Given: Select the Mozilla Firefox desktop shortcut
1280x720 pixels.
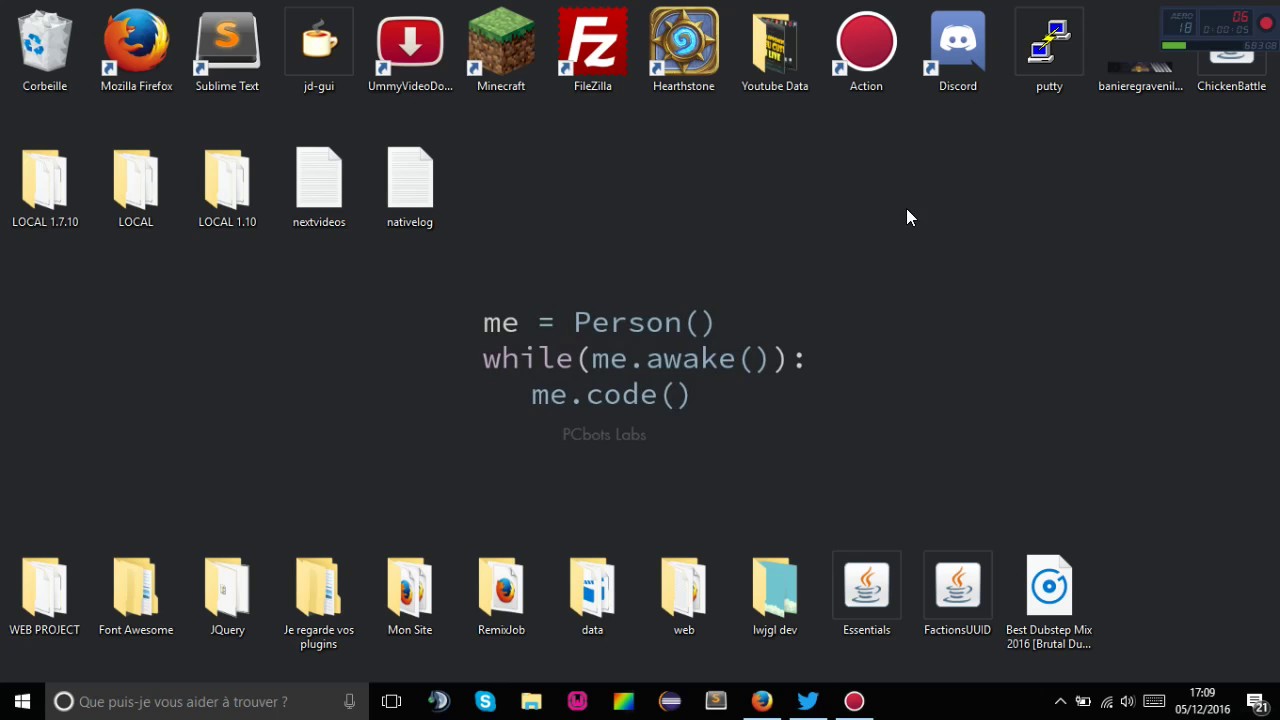Looking at the screenshot, I should coord(136,50).
